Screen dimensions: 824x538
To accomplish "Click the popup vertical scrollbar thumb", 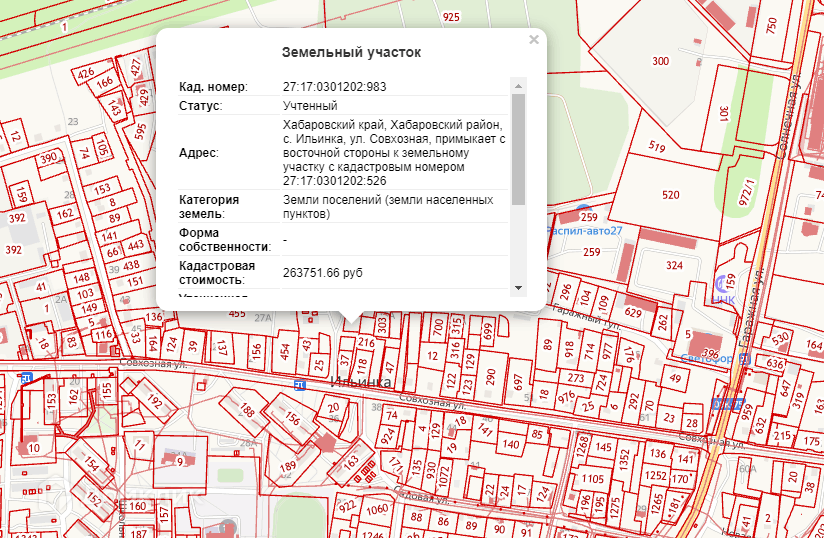I will 518,149.
